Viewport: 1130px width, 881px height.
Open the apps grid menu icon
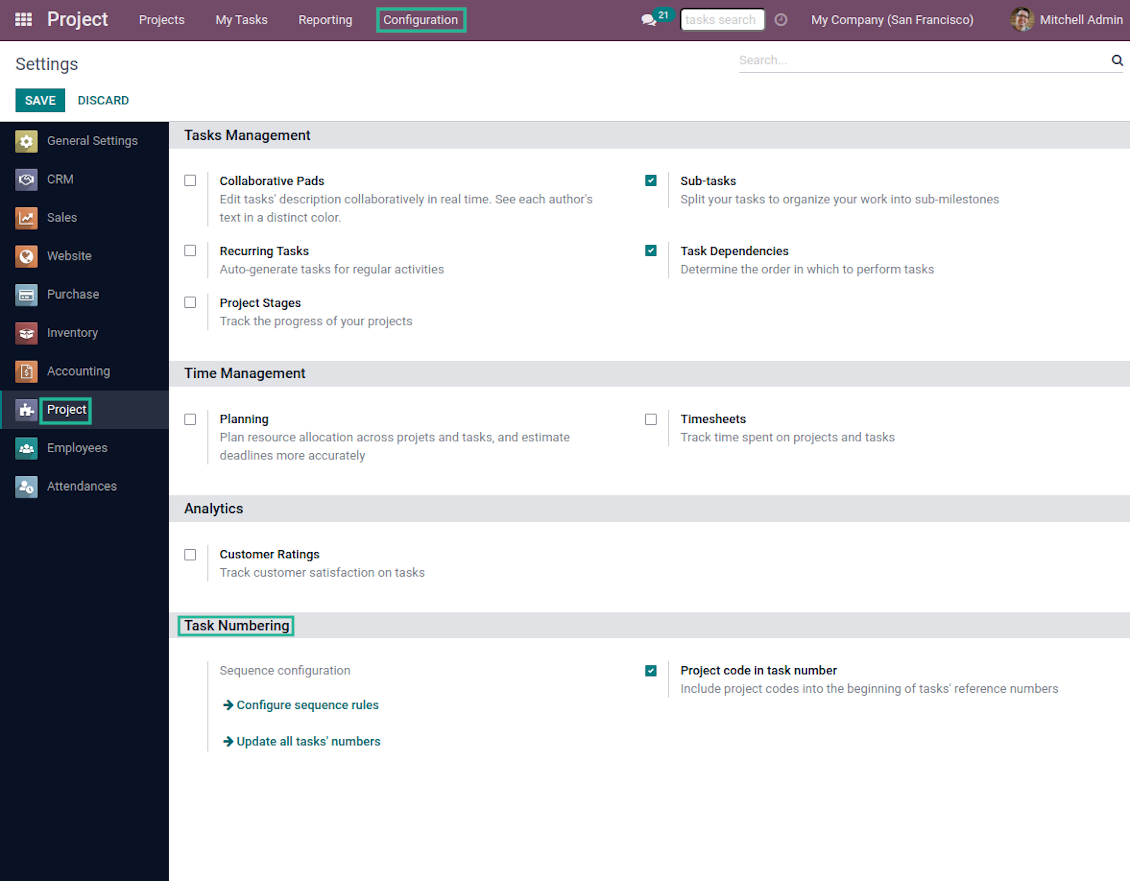coord(24,19)
